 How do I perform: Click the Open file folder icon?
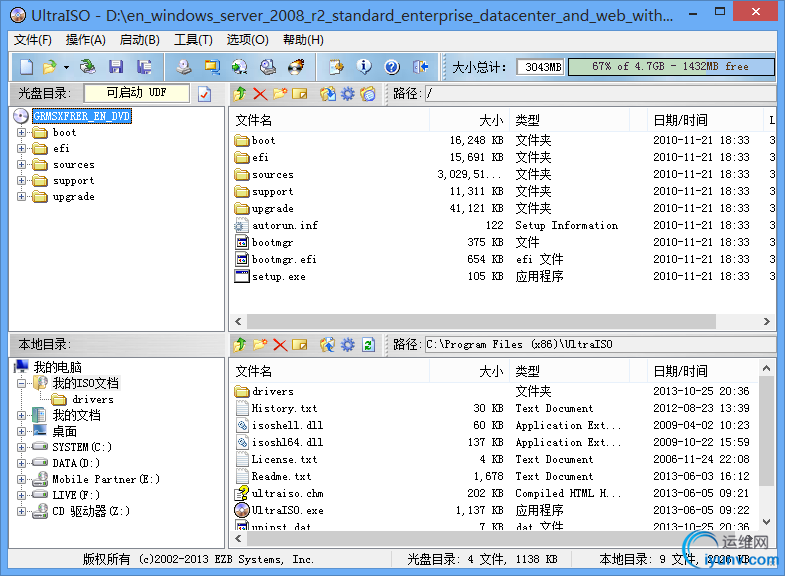click(50, 67)
